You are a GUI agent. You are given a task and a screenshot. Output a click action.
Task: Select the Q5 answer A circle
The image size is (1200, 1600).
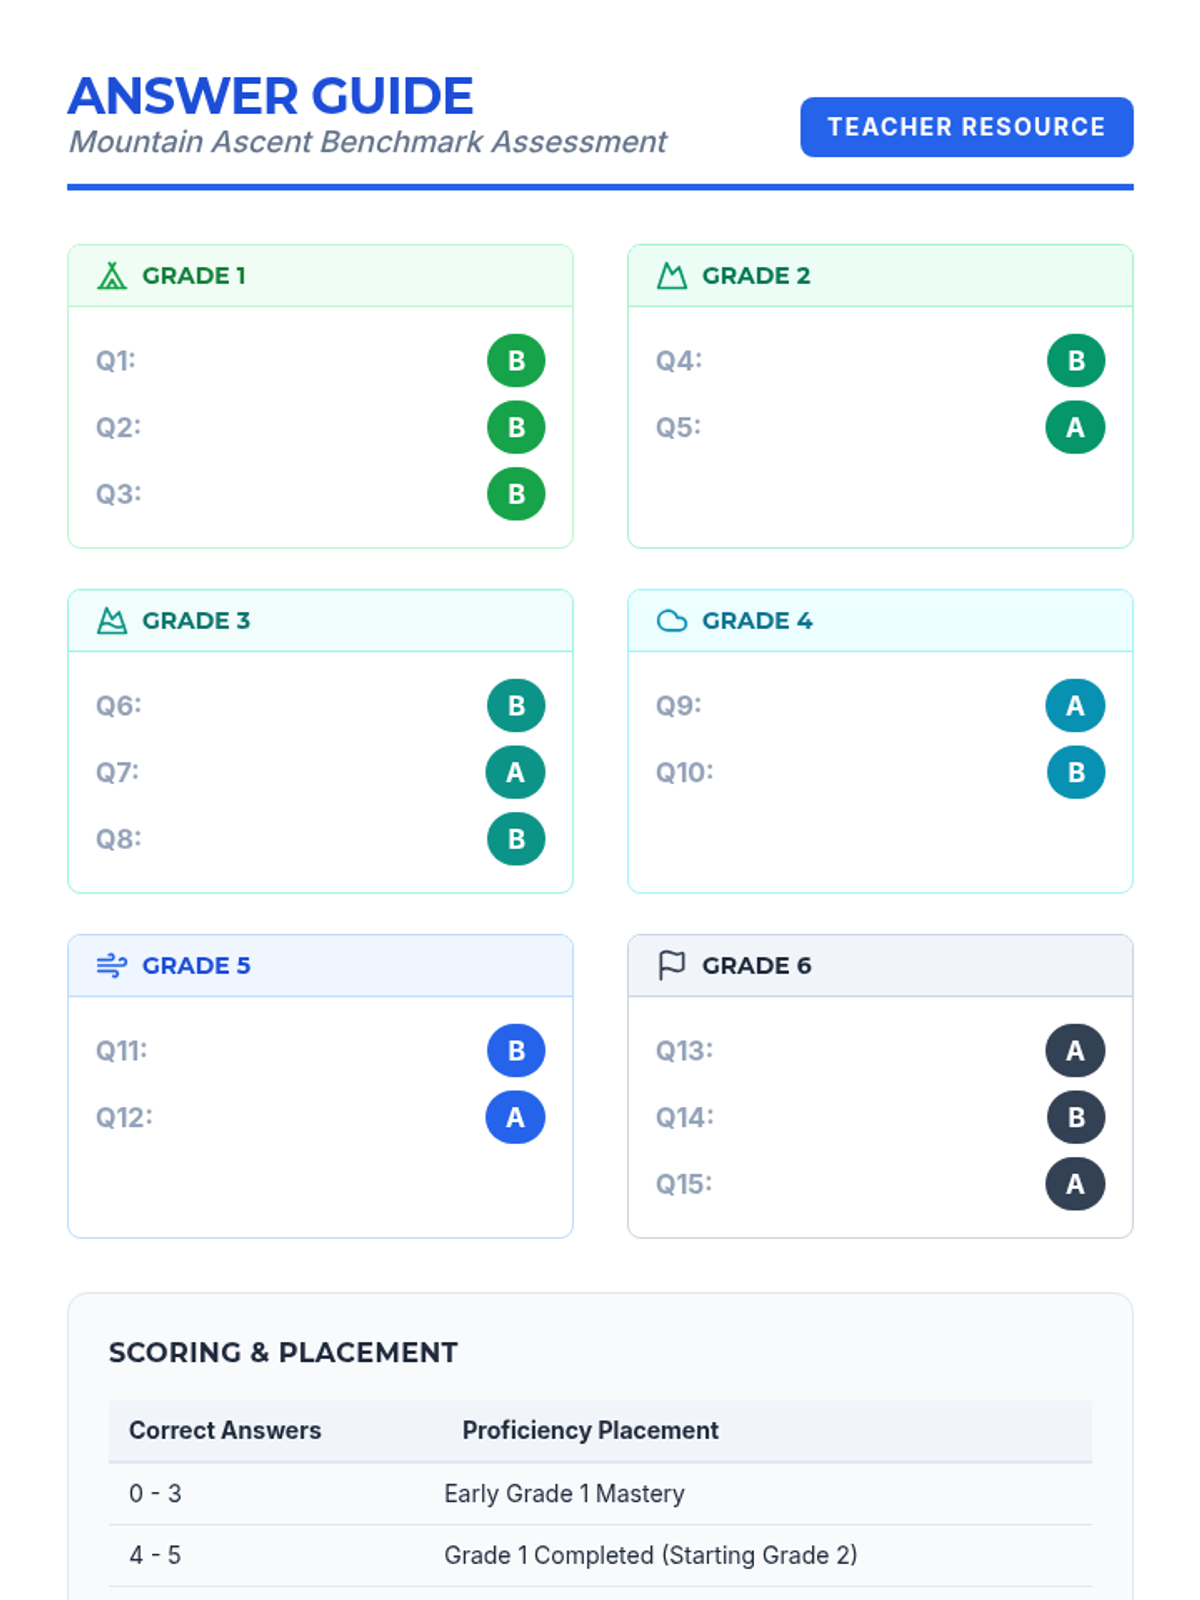(x=1075, y=427)
